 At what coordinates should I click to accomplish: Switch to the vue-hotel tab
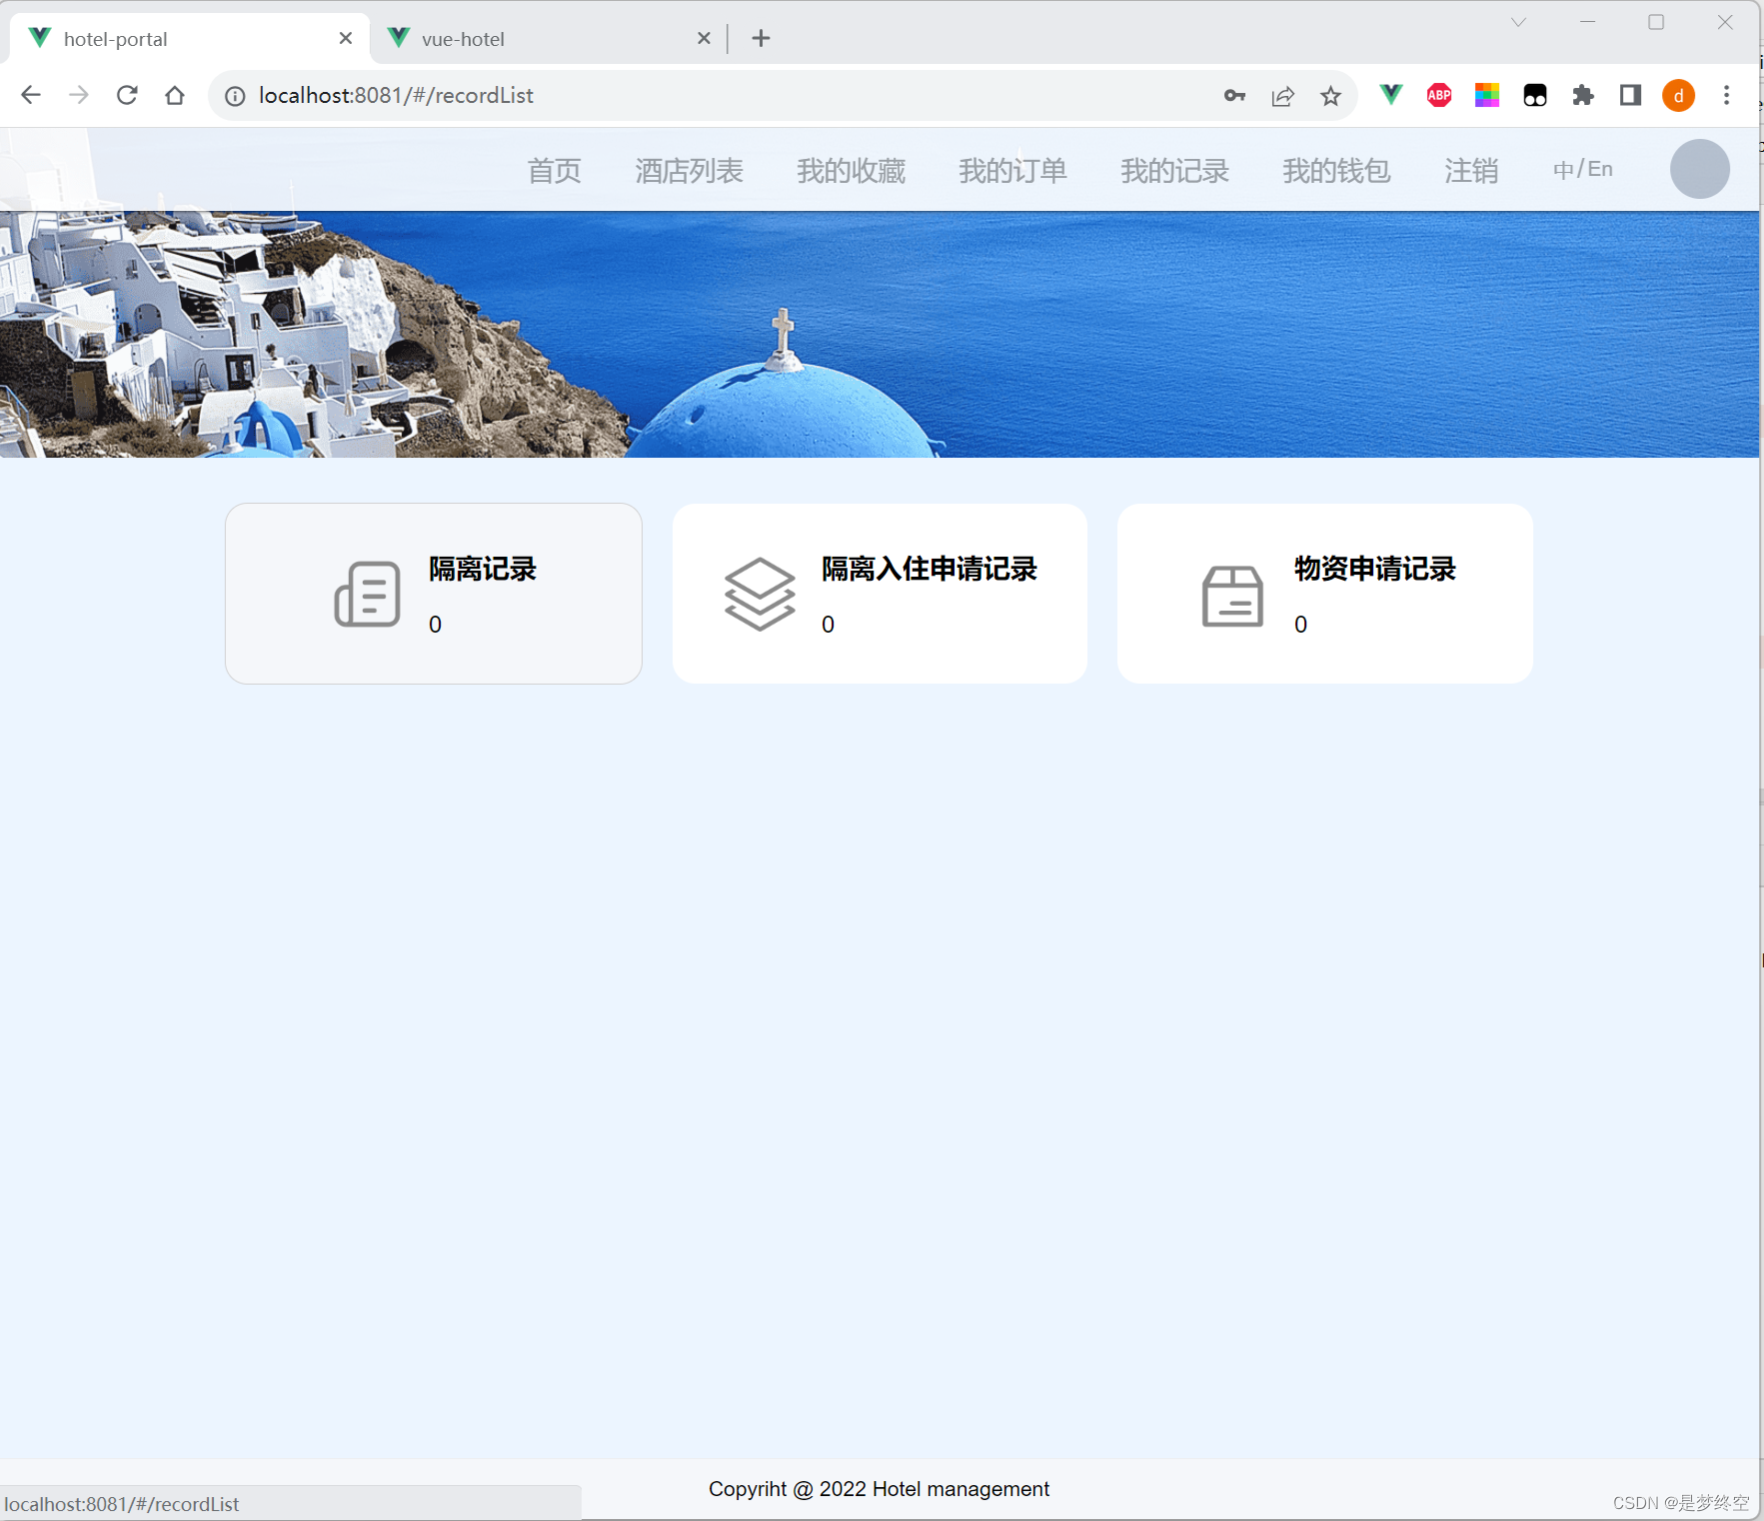tap(548, 38)
